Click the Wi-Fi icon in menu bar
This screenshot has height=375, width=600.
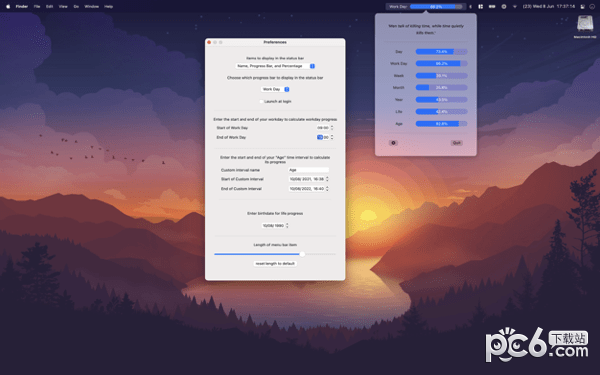(x=515, y=7)
